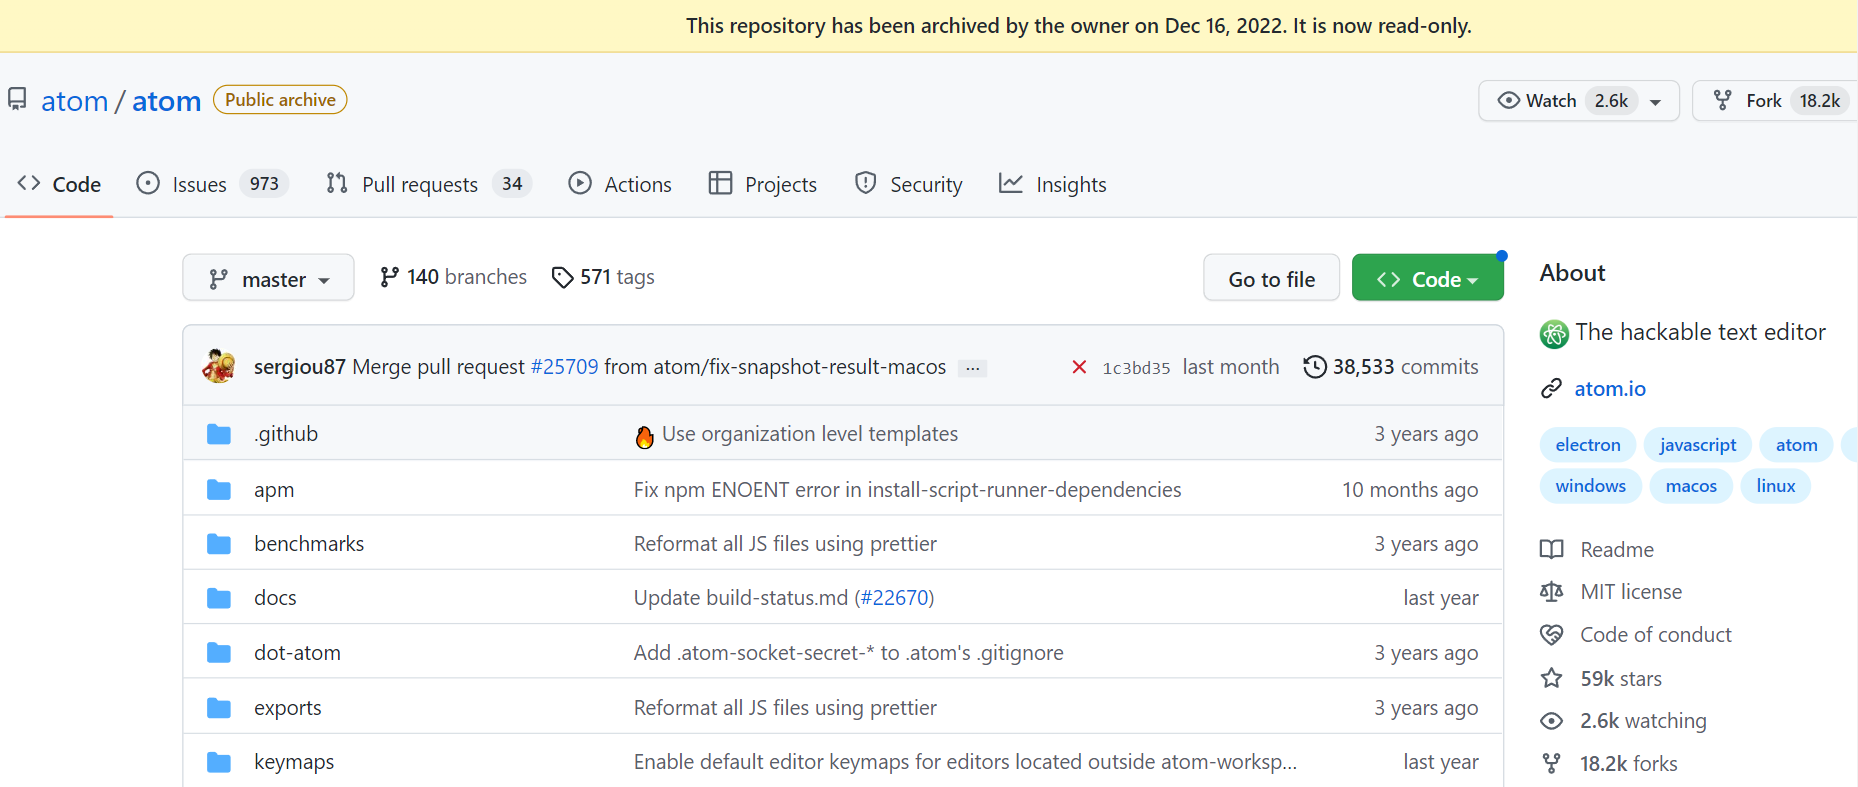The image size is (1858, 787).
Task: Open sergiou87 author link
Action: (x=299, y=367)
